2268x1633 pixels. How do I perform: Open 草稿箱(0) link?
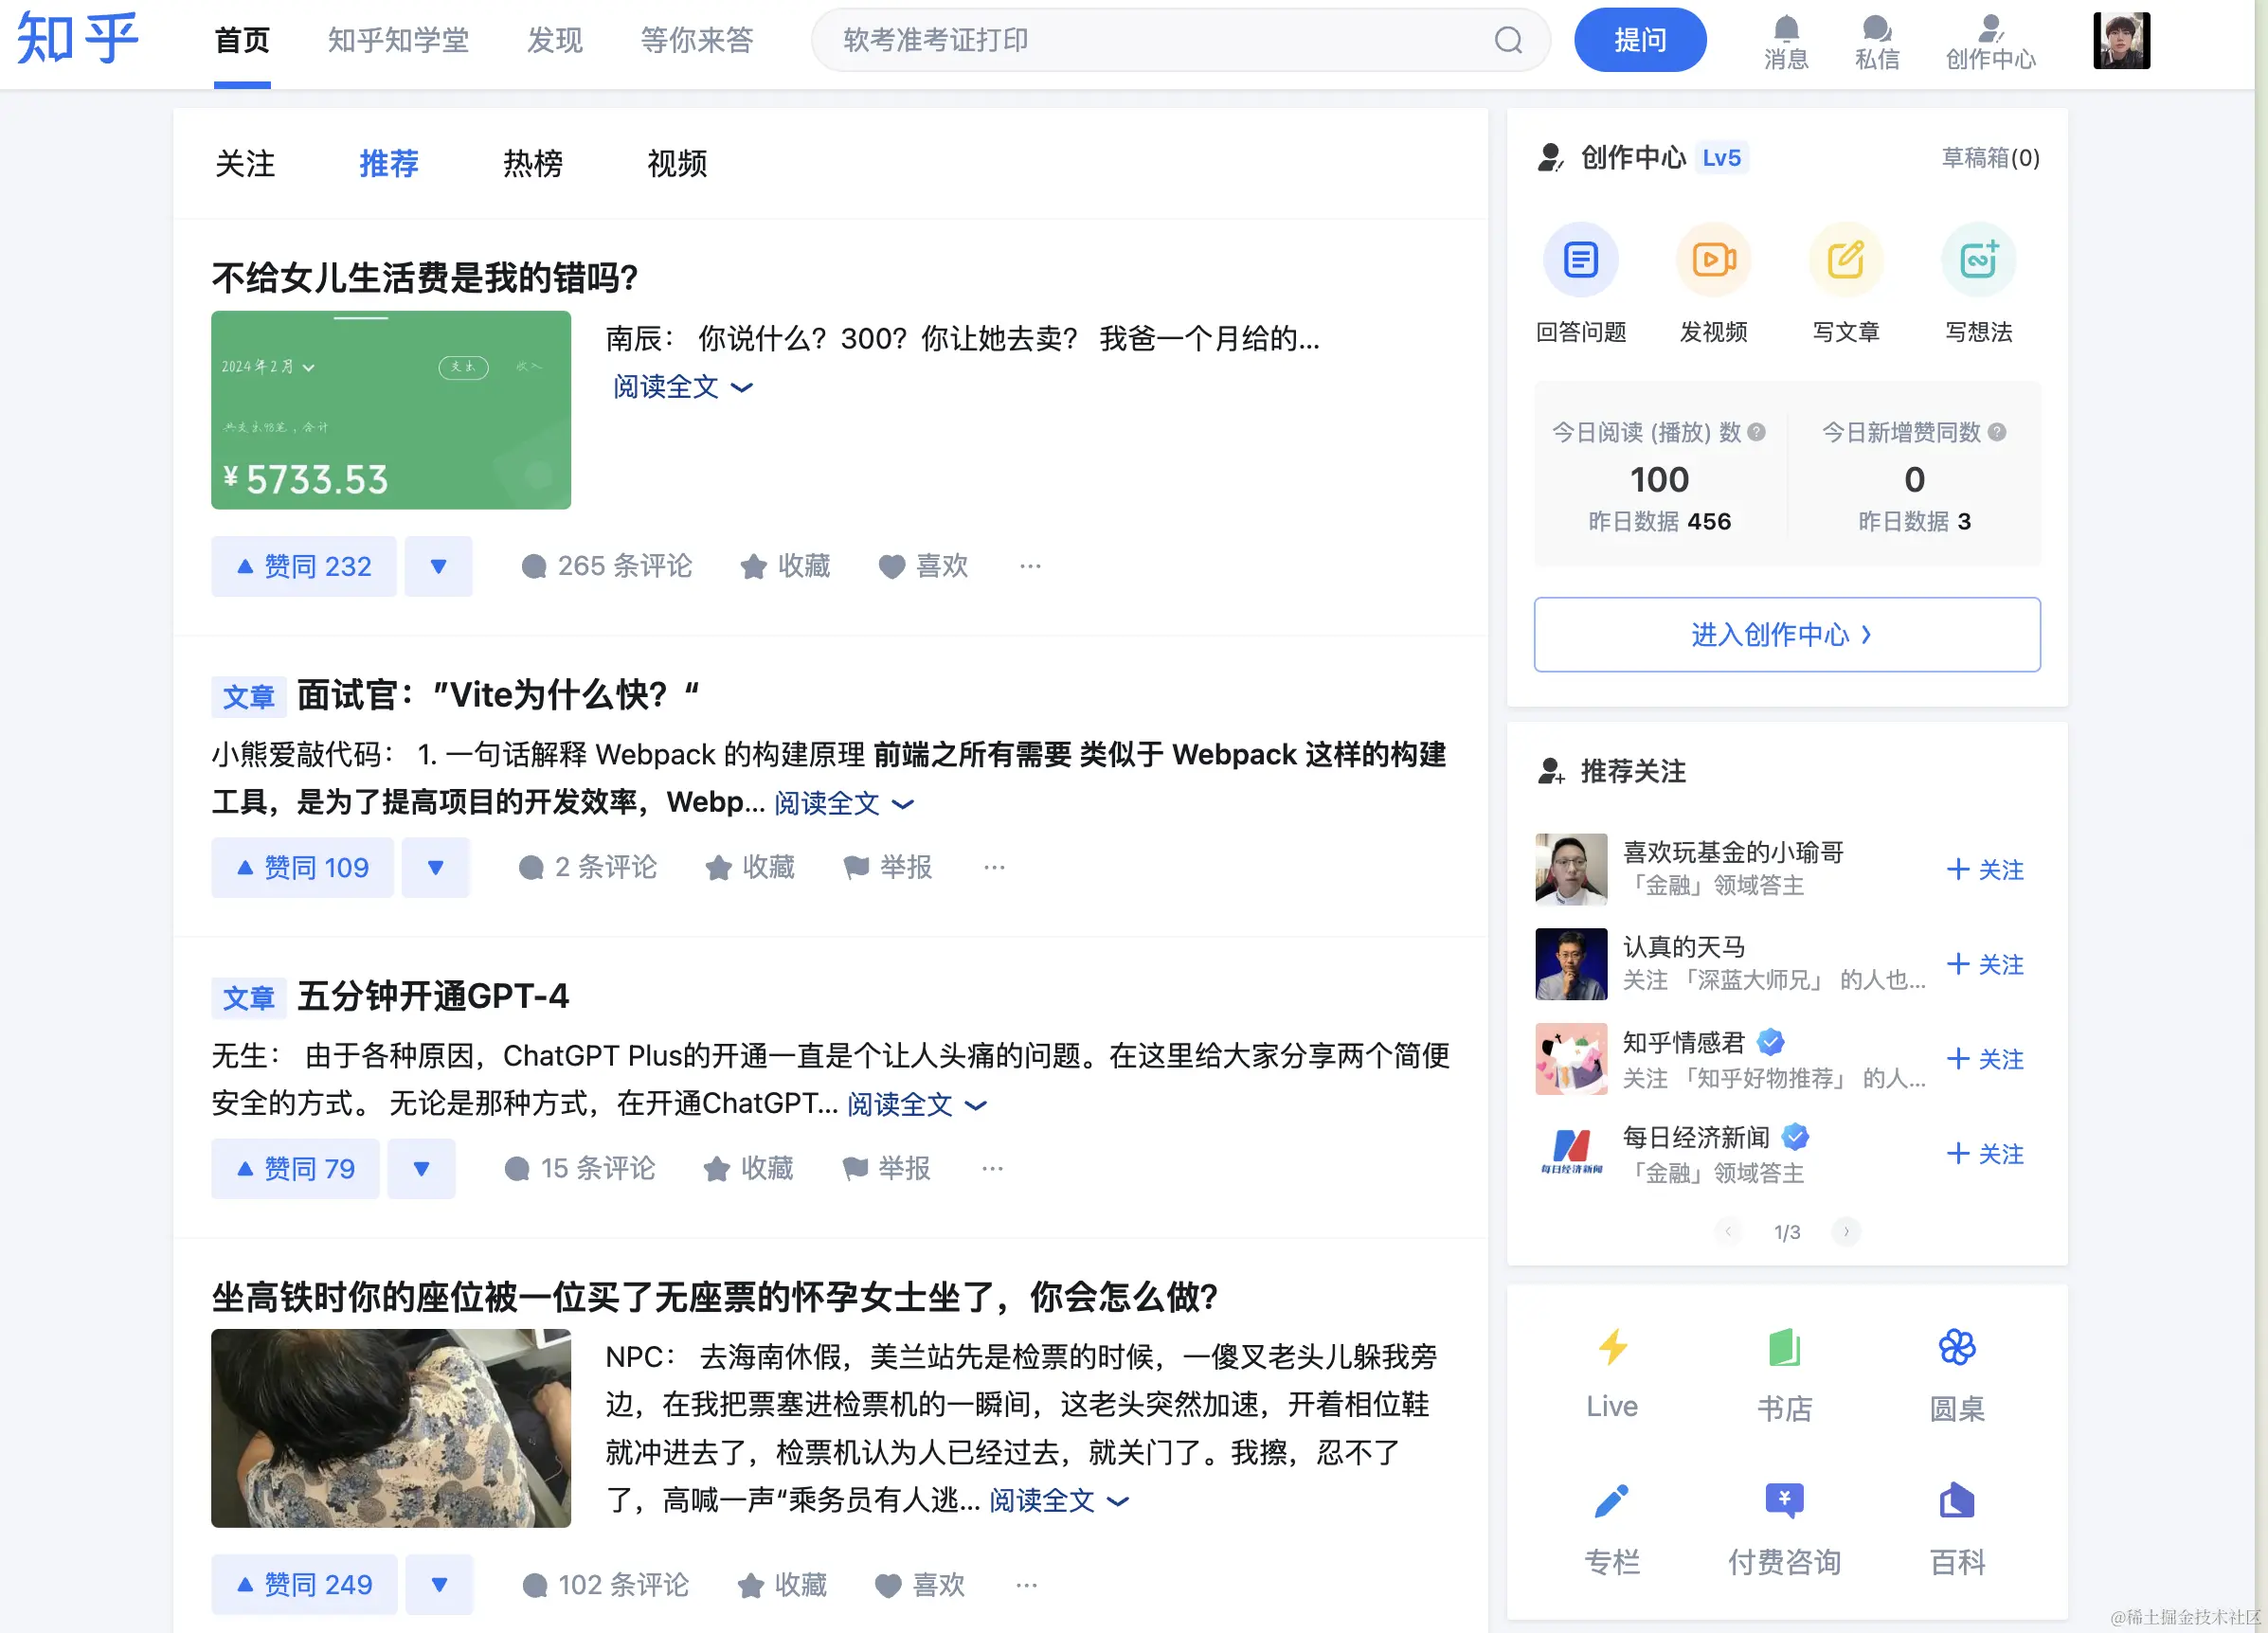[1990, 158]
